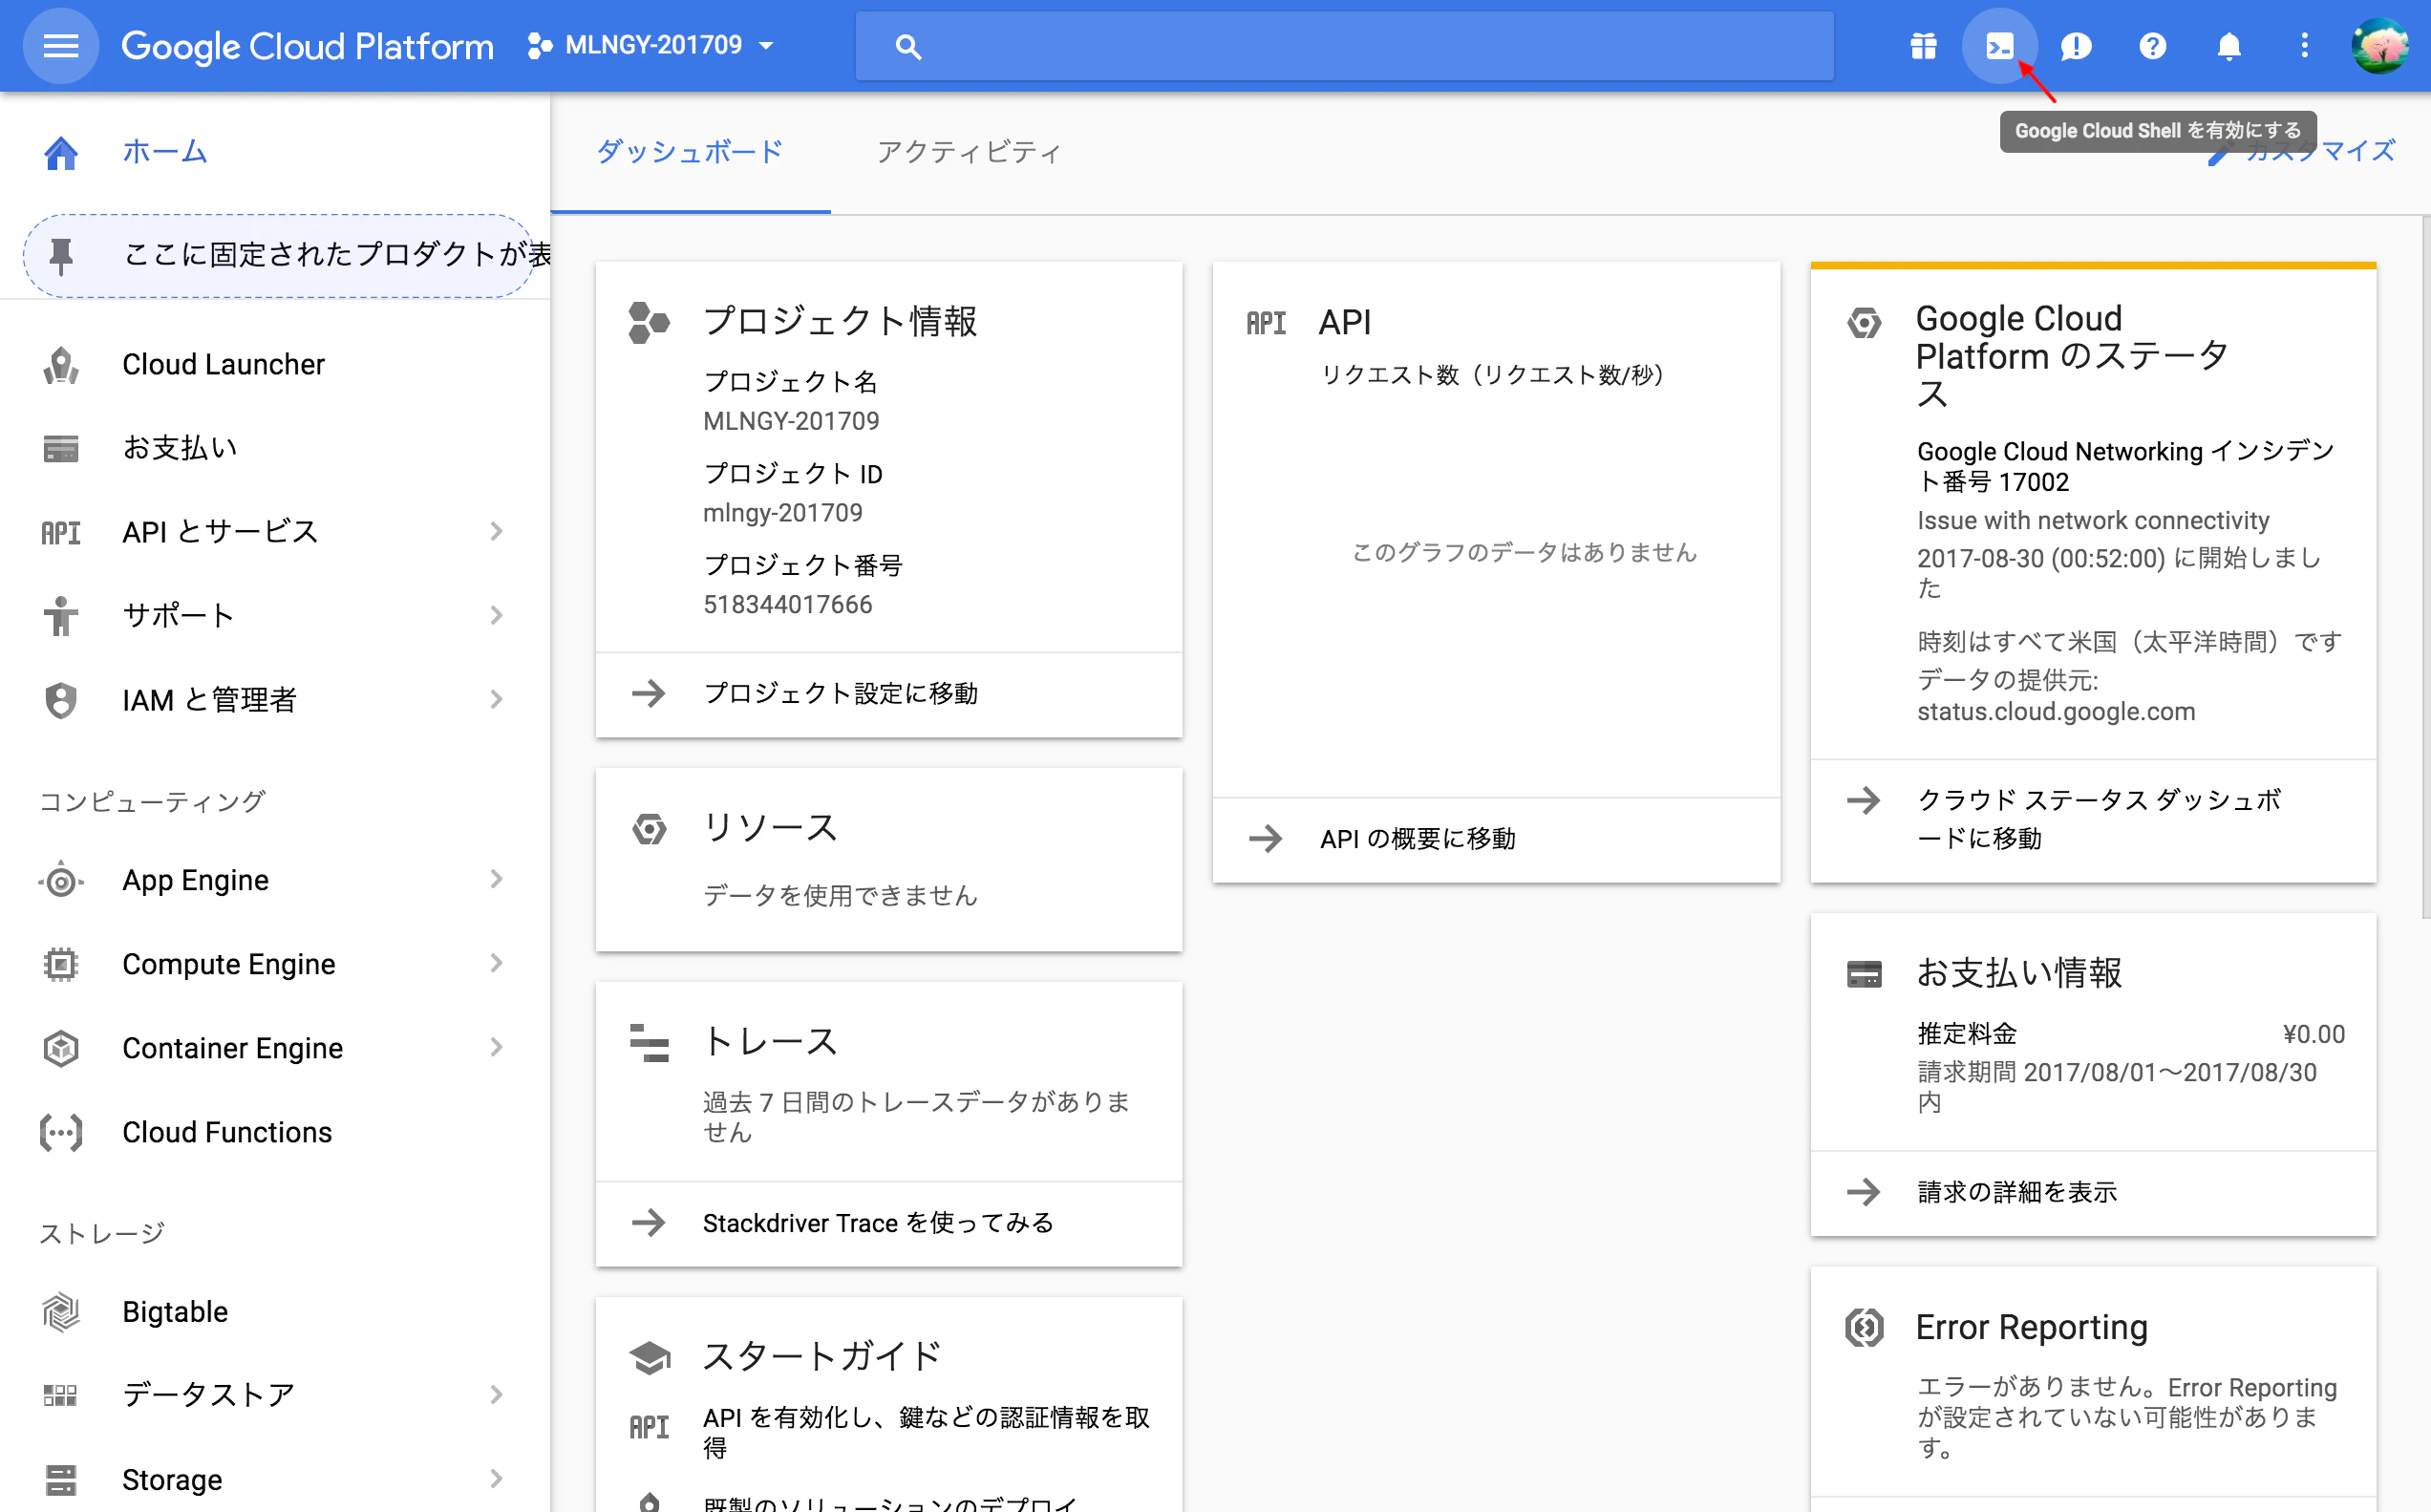The height and width of the screenshot is (1512, 2431).
Task: Expand the IAM と管理者 submenu chevron
Action: click(x=496, y=699)
